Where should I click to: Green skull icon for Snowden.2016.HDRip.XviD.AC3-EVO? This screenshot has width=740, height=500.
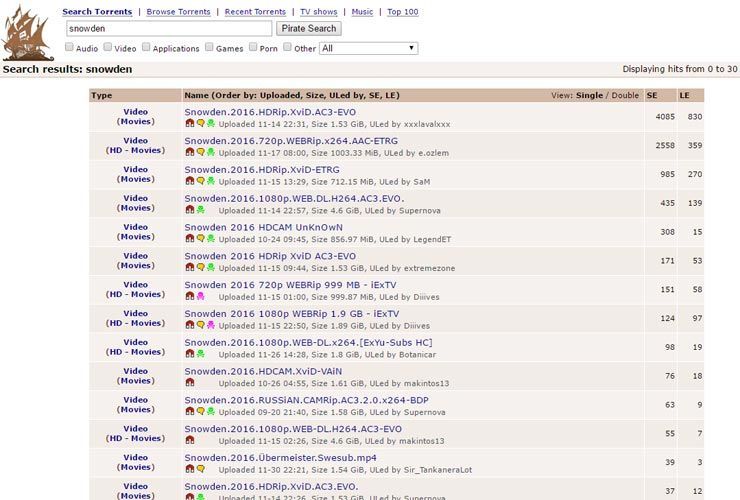click(211, 123)
